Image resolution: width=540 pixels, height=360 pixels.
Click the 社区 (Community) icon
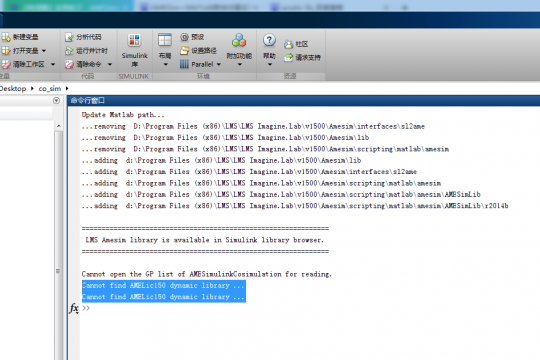[289, 44]
